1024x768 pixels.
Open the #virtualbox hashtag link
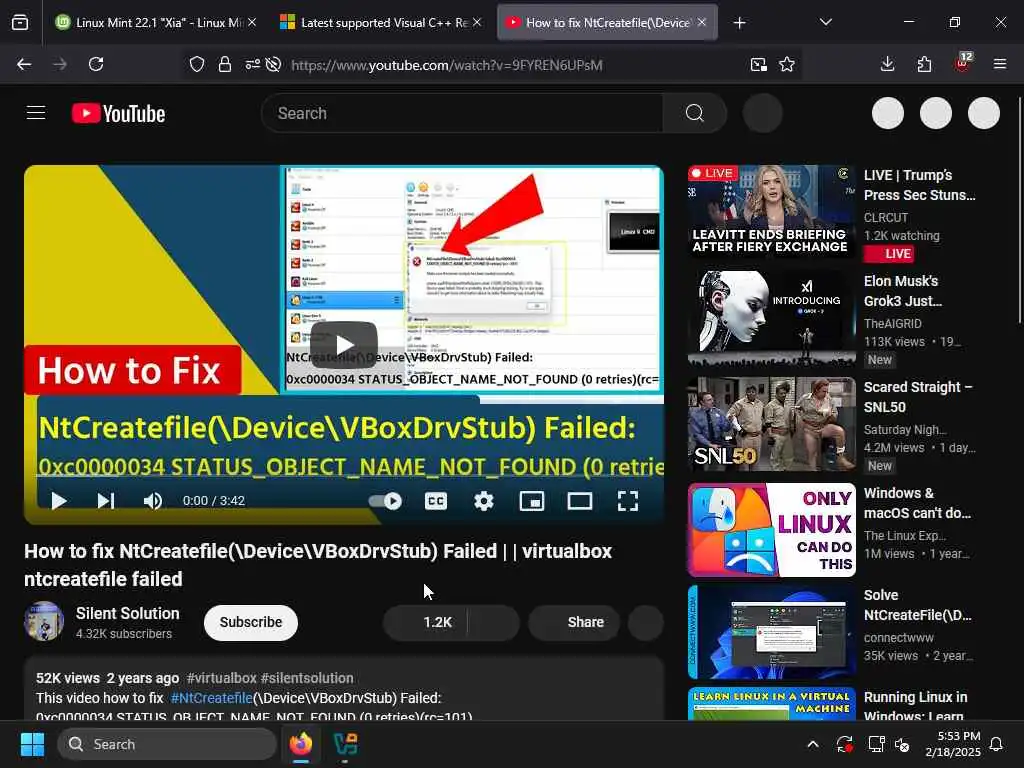221,678
